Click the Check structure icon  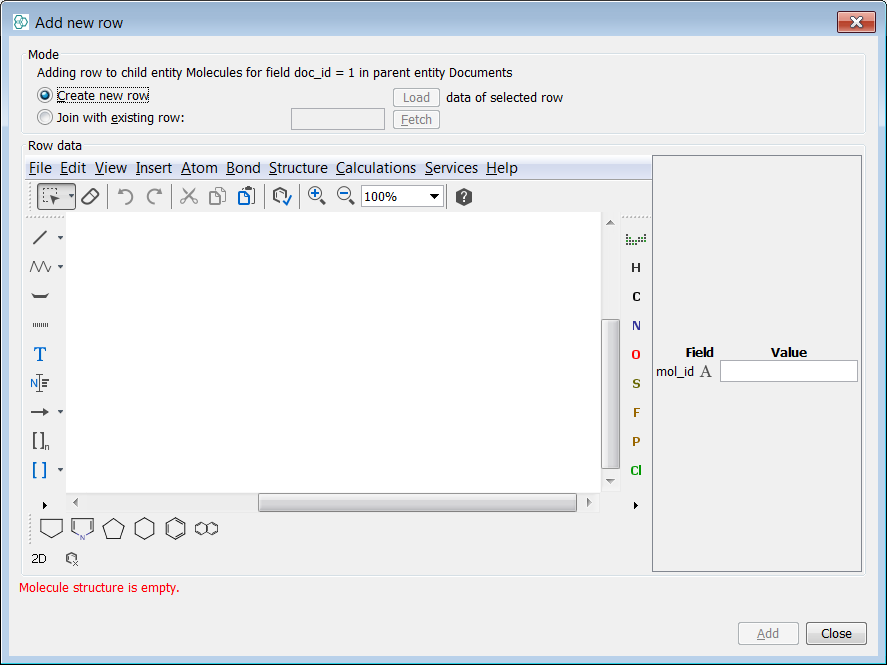tap(281, 196)
